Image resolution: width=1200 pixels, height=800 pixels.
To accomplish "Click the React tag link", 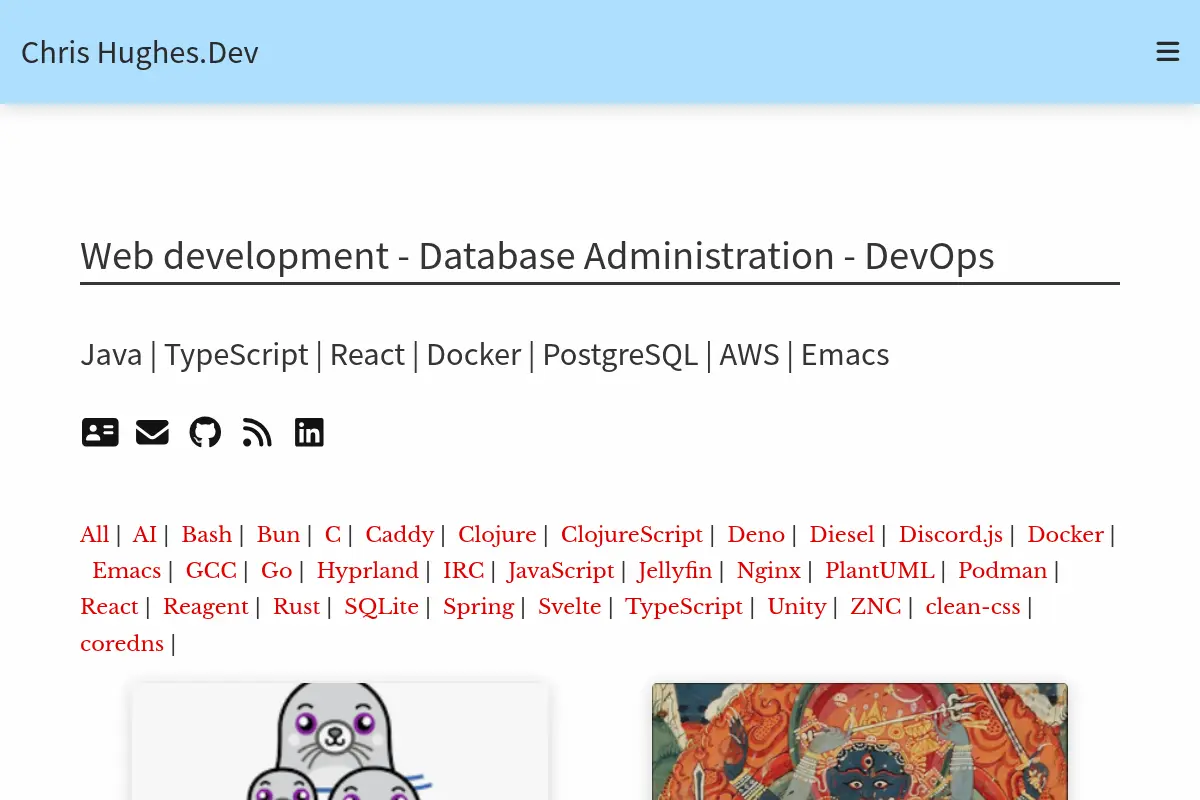I will tap(109, 606).
